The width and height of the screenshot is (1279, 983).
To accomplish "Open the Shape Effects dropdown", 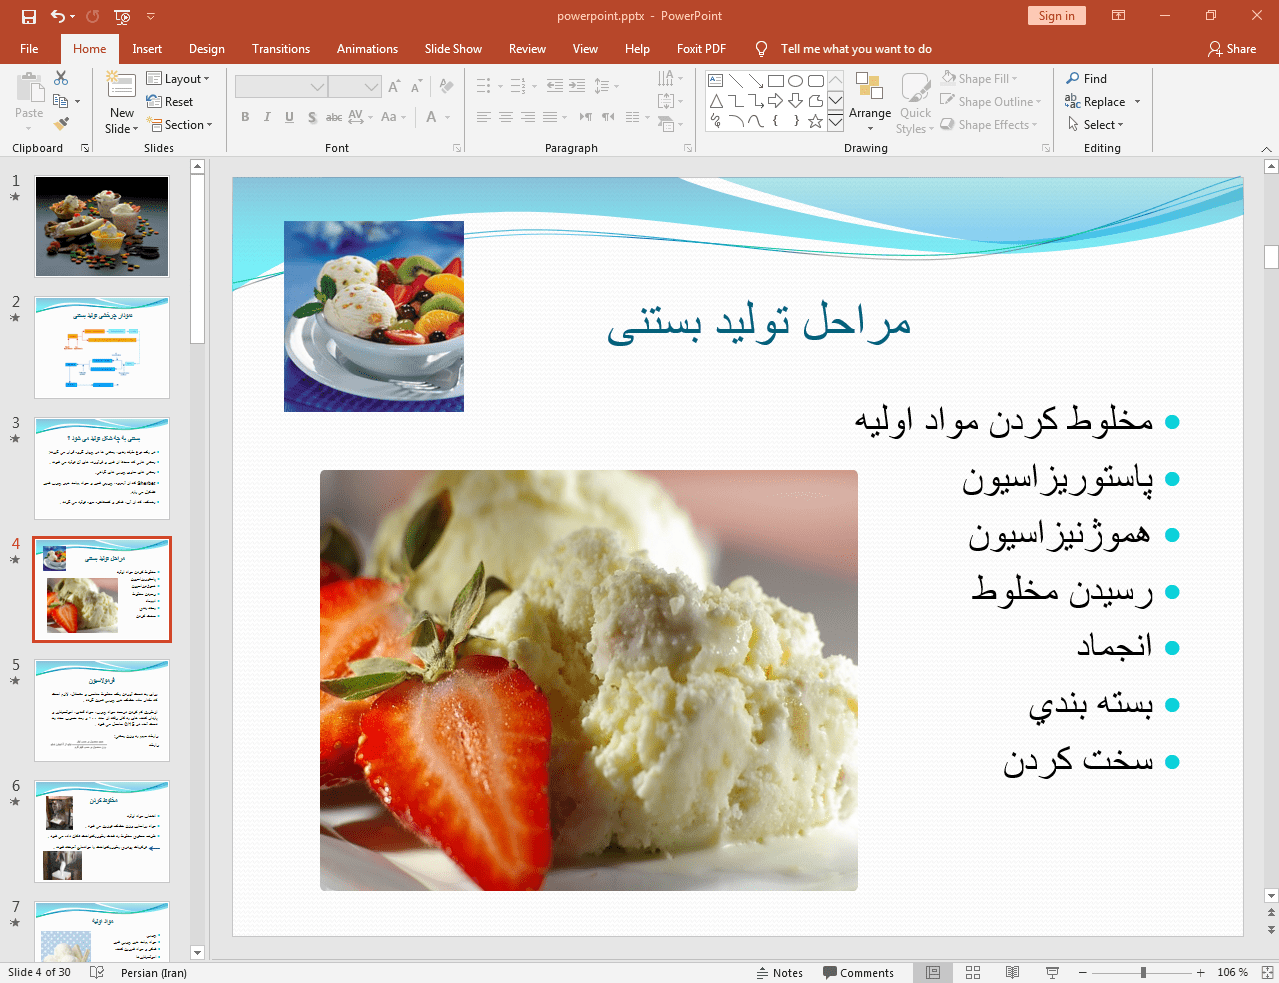I will 989,124.
